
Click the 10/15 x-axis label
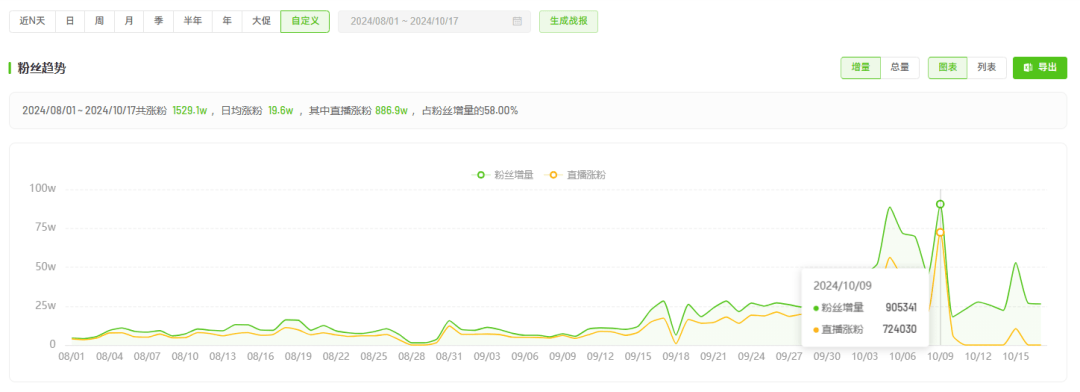click(1015, 357)
